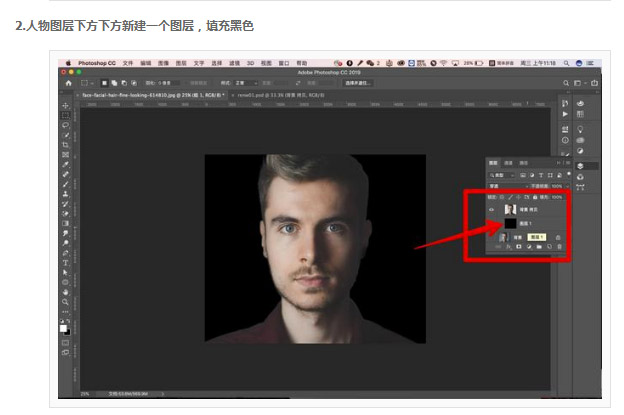
Task: Toggle the layer filtering switch
Action: (569, 174)
